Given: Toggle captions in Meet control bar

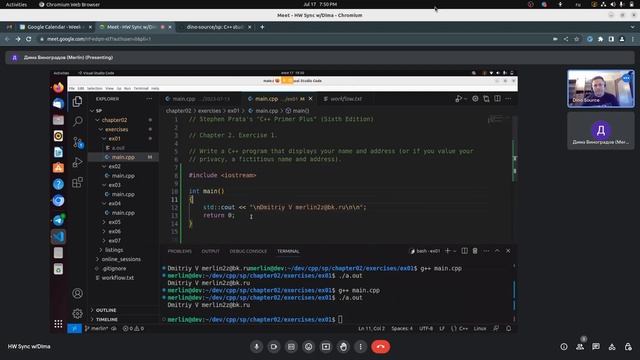Looking at the screenshot, I should (291, 347).
